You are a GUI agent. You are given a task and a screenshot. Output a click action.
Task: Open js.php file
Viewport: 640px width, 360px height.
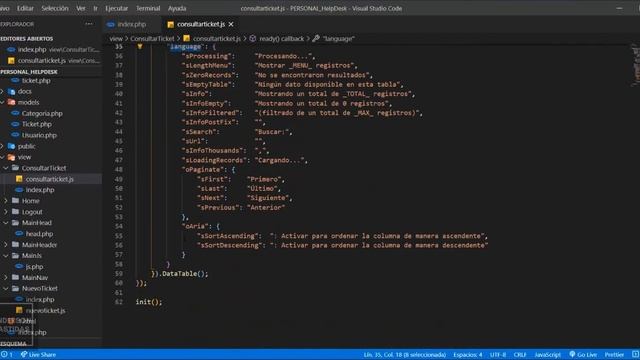(34, 267)
